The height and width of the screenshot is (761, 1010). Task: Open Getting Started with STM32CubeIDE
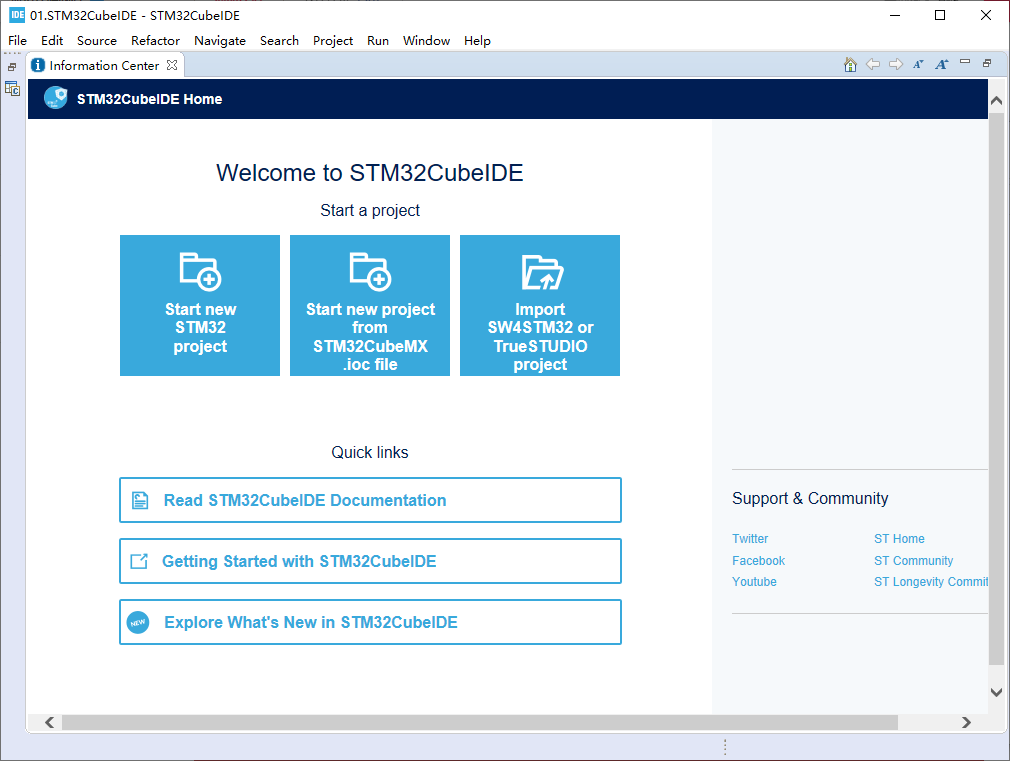tap(370, 561)
